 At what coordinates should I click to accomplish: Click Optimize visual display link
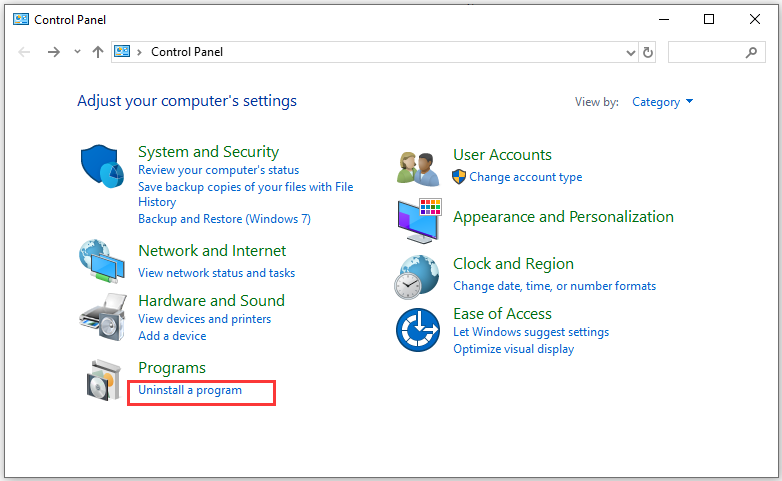[x=514, y=349]
